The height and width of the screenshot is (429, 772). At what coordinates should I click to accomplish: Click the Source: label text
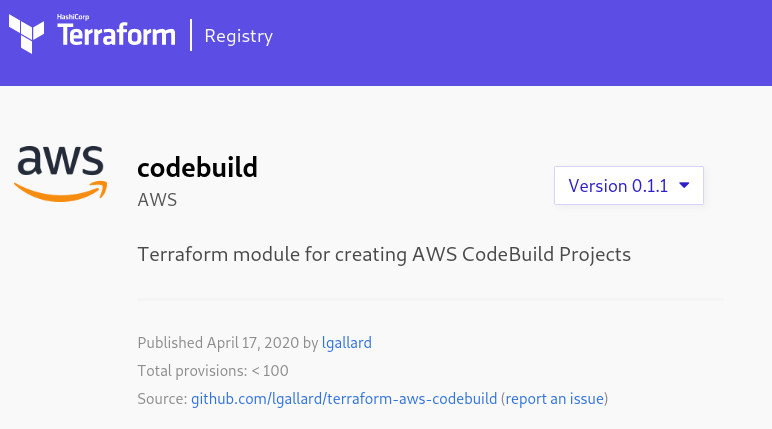click(x=162, y=398)
